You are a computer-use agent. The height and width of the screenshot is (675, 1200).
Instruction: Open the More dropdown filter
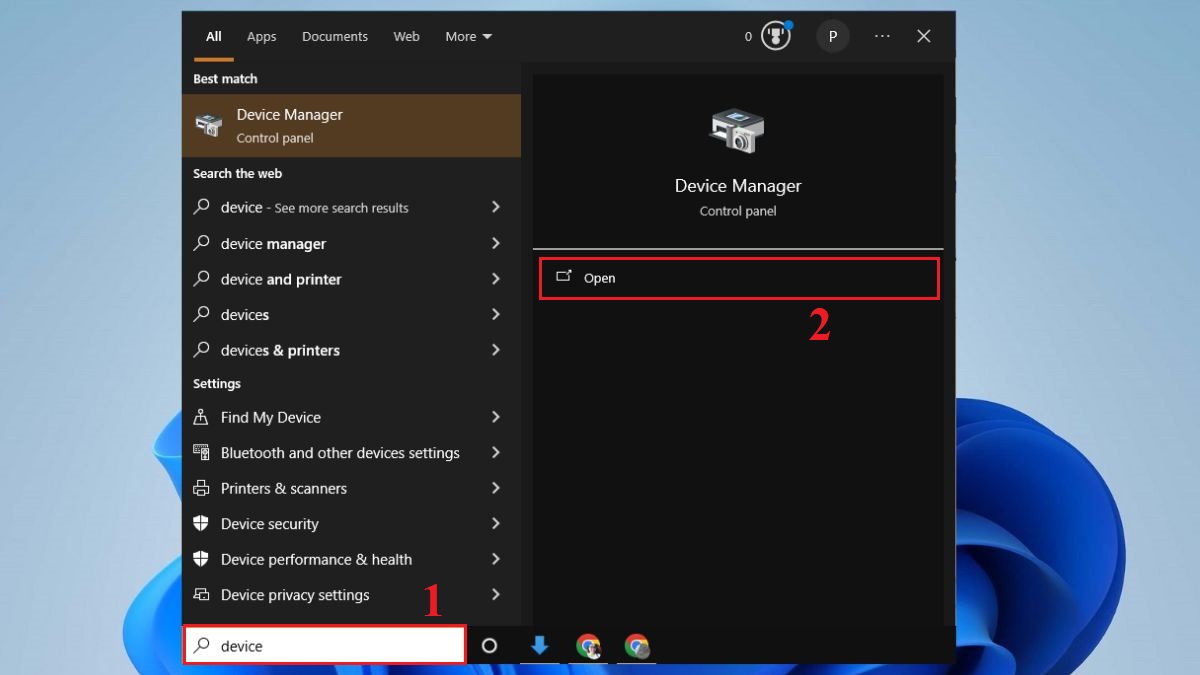coord(468,37)
